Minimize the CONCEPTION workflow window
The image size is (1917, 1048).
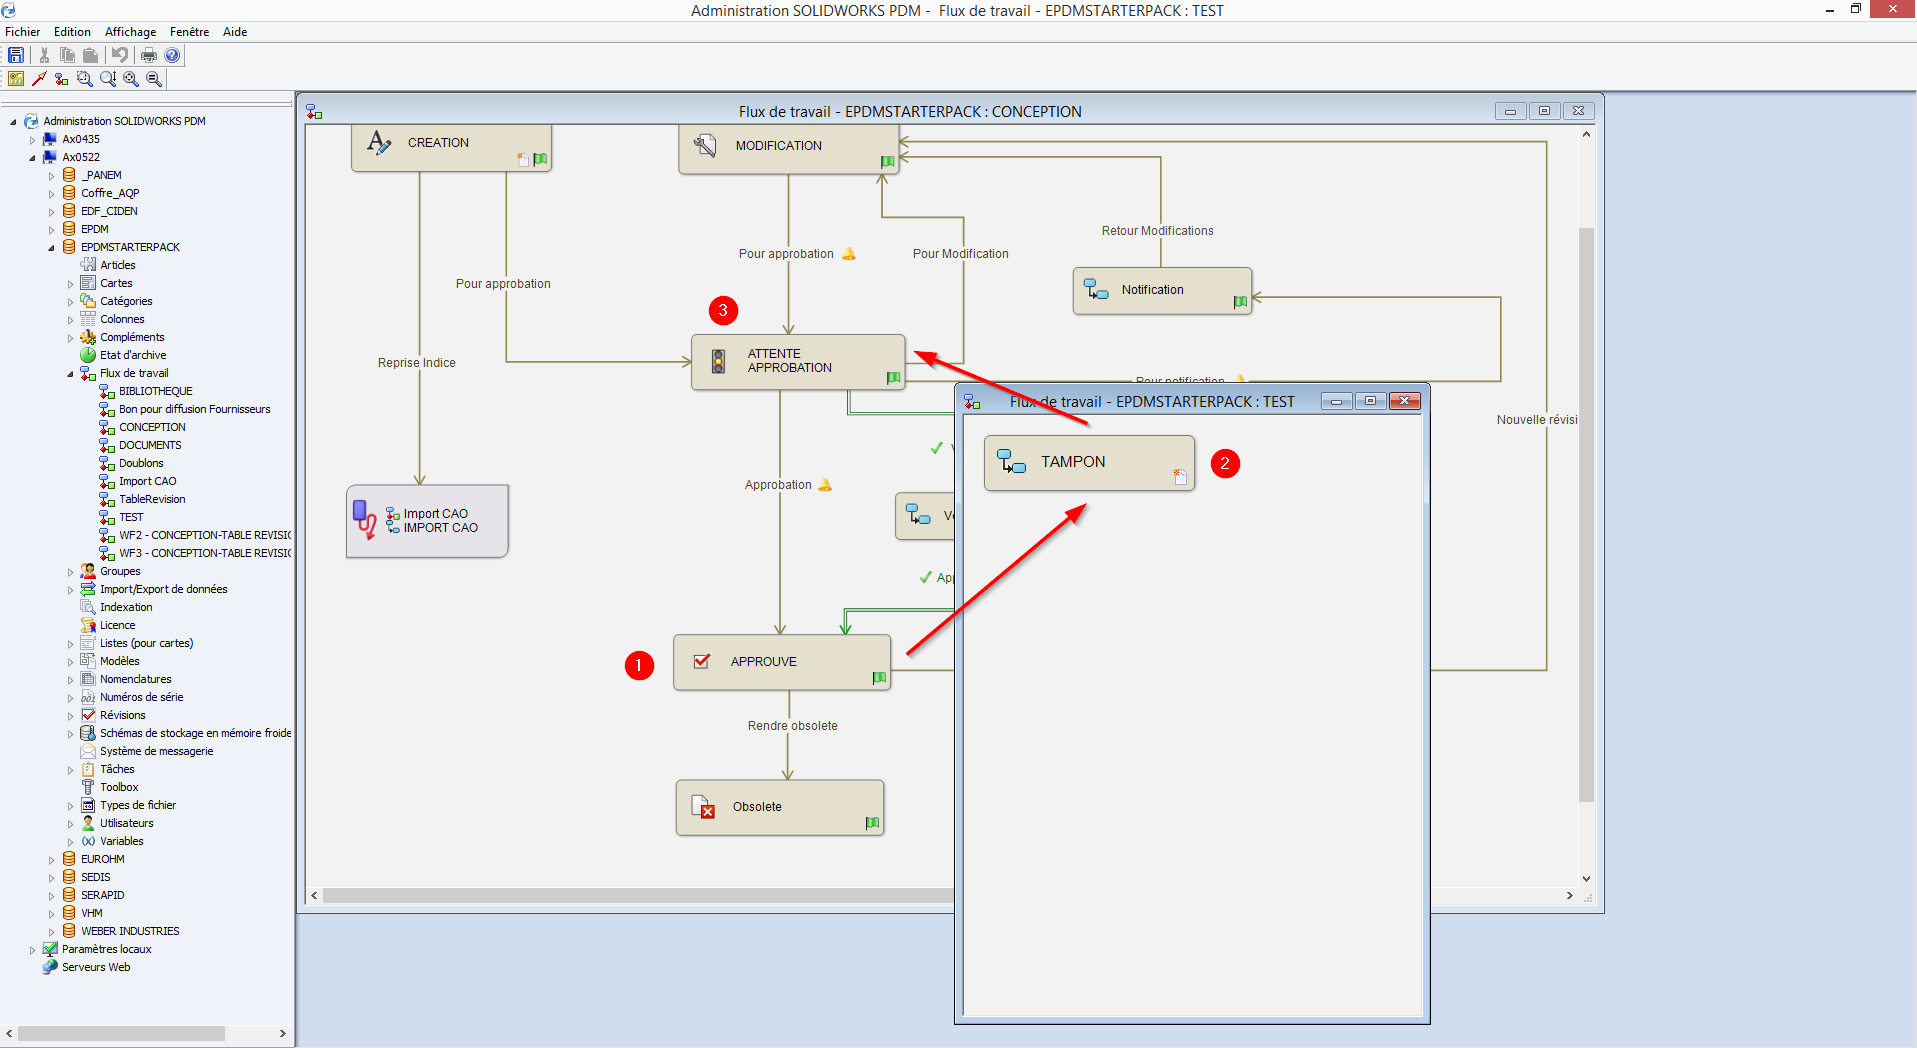(x=1510, y=111)
